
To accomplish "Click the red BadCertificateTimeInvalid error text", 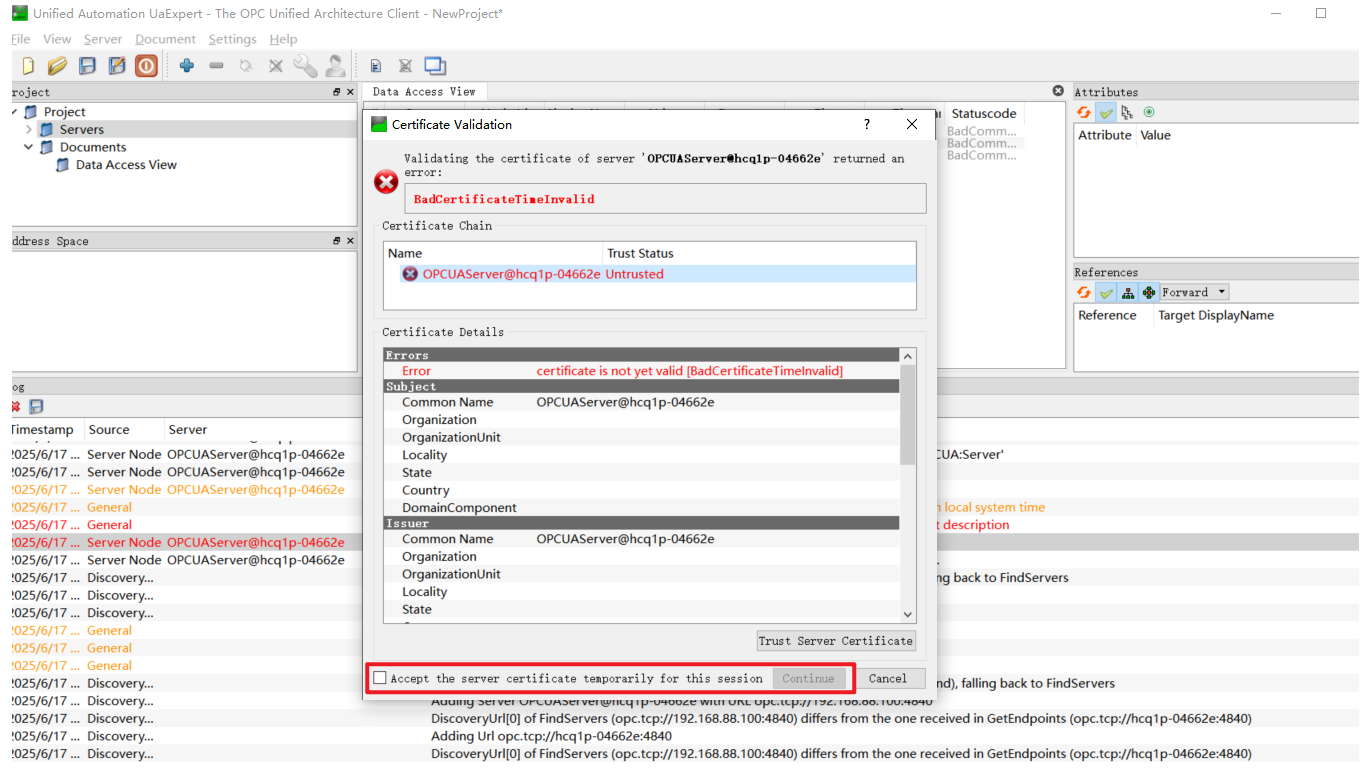I will click(504, 199).
